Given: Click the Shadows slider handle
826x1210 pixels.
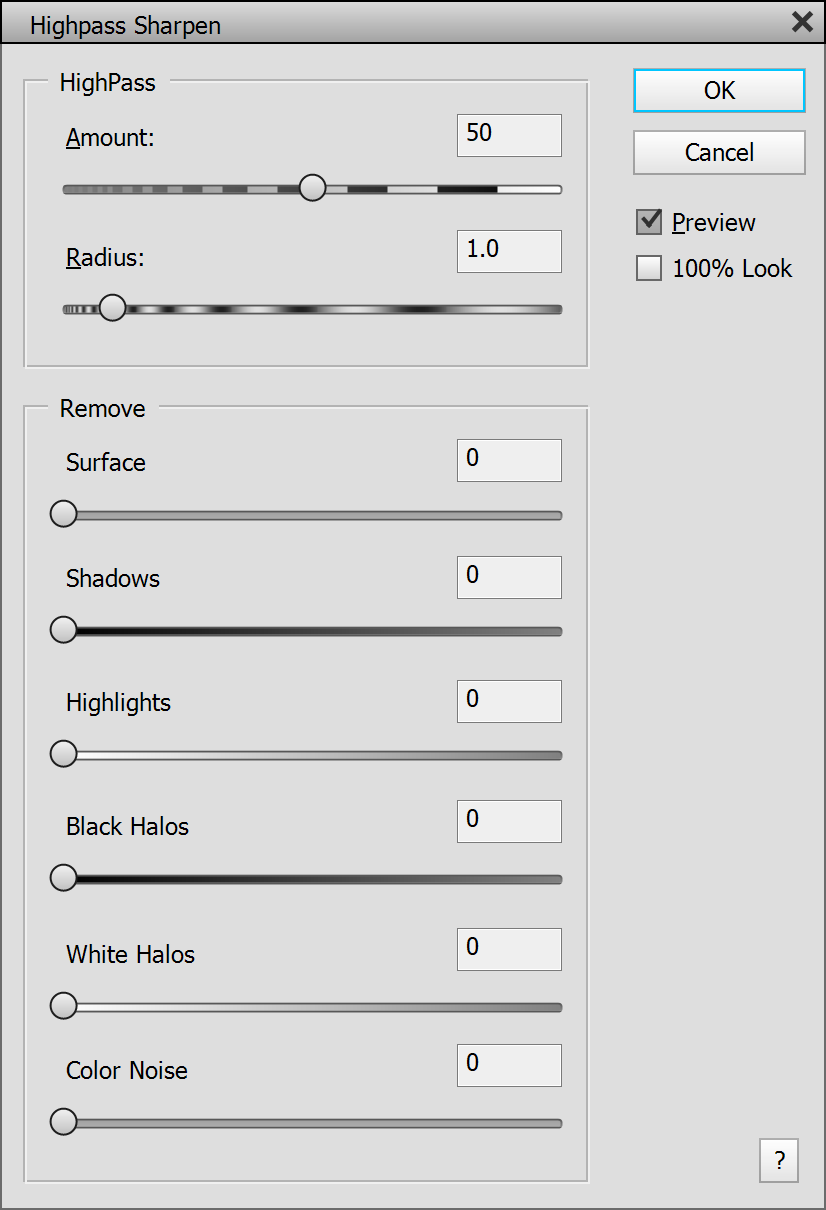Looking at the screenshot, I should [x=64, y=630].
